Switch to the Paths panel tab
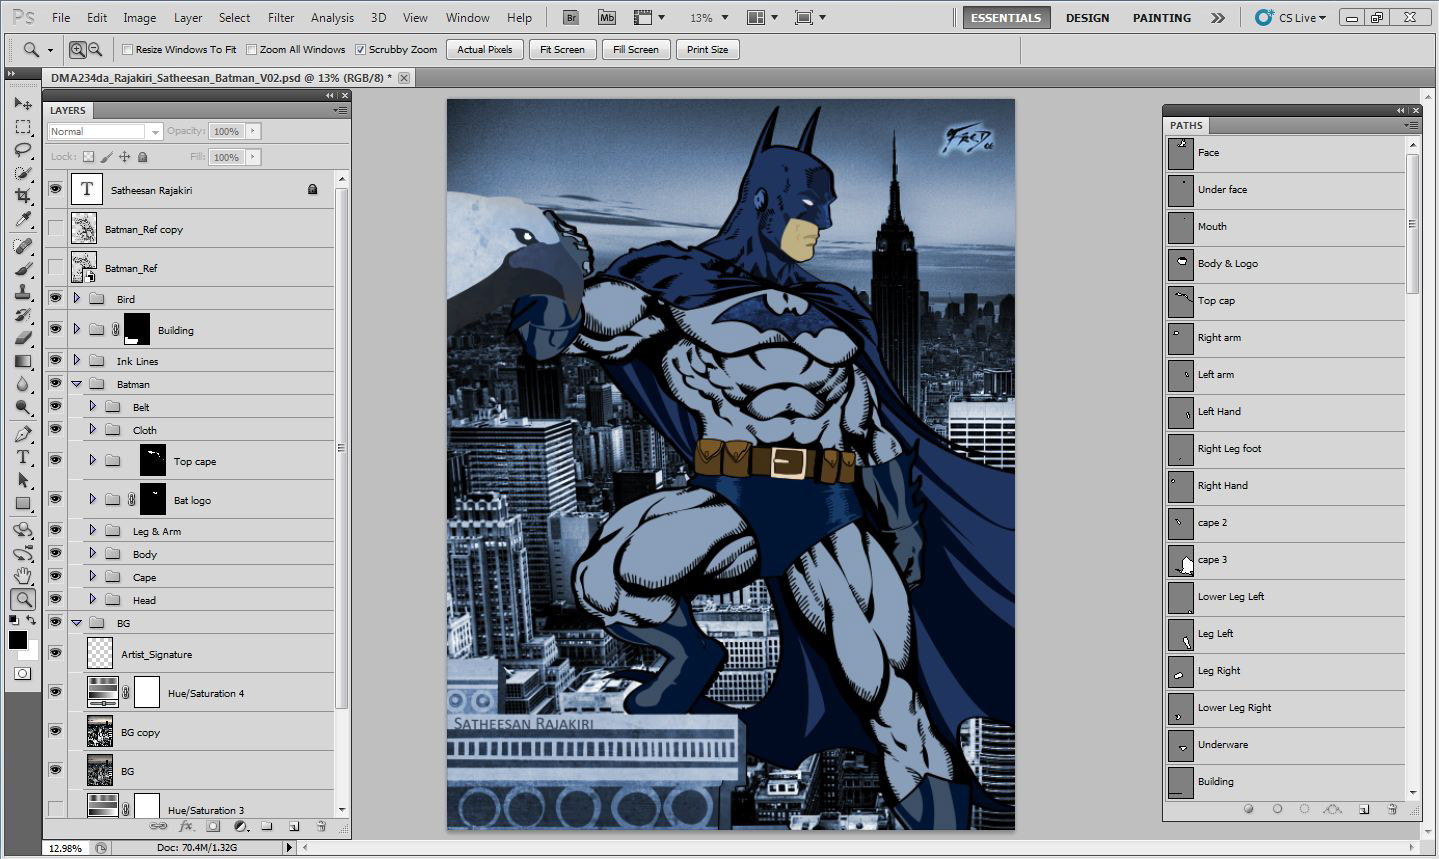 pyautogui.click(x=1186, y=125)
